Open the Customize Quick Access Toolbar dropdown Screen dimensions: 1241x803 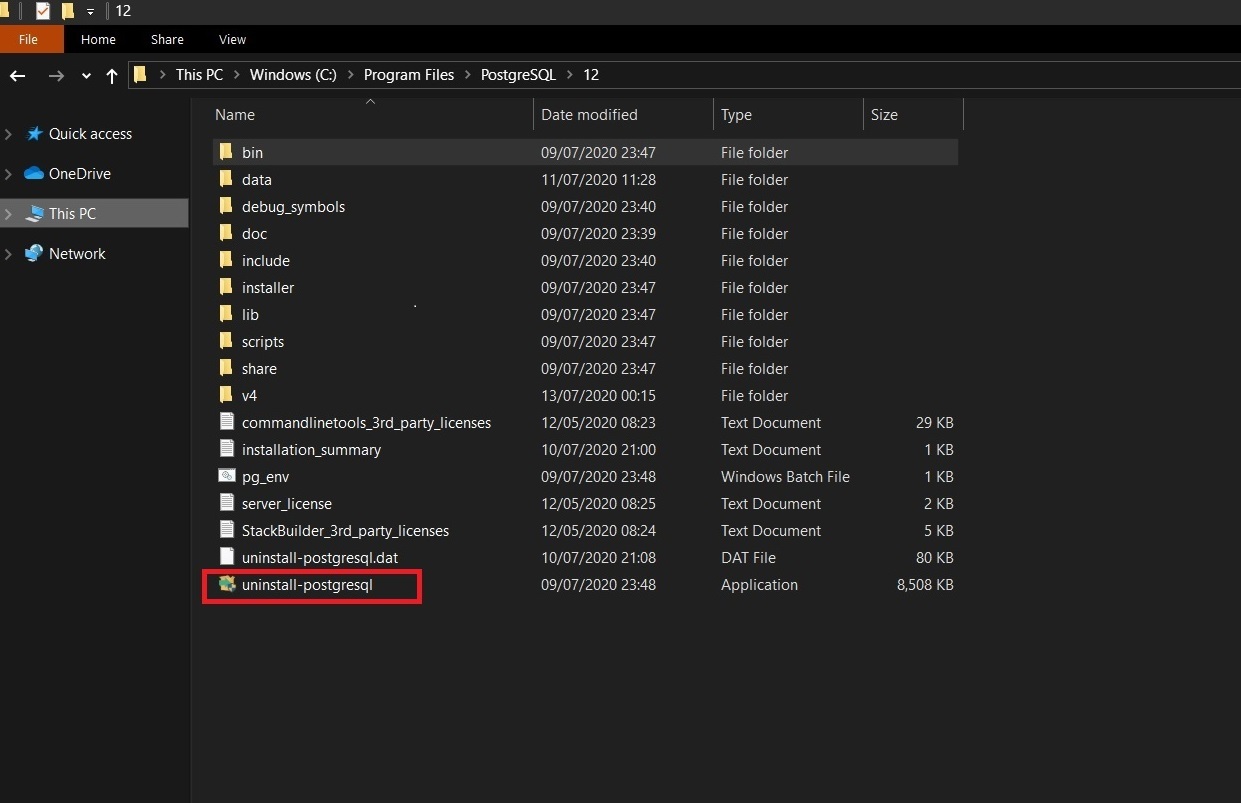pos(88,11)
